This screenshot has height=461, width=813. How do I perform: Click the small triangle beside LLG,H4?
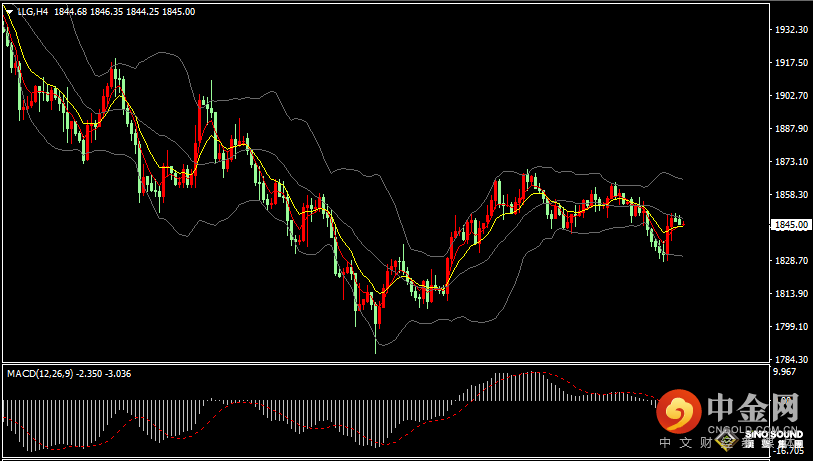coord(9,11)
